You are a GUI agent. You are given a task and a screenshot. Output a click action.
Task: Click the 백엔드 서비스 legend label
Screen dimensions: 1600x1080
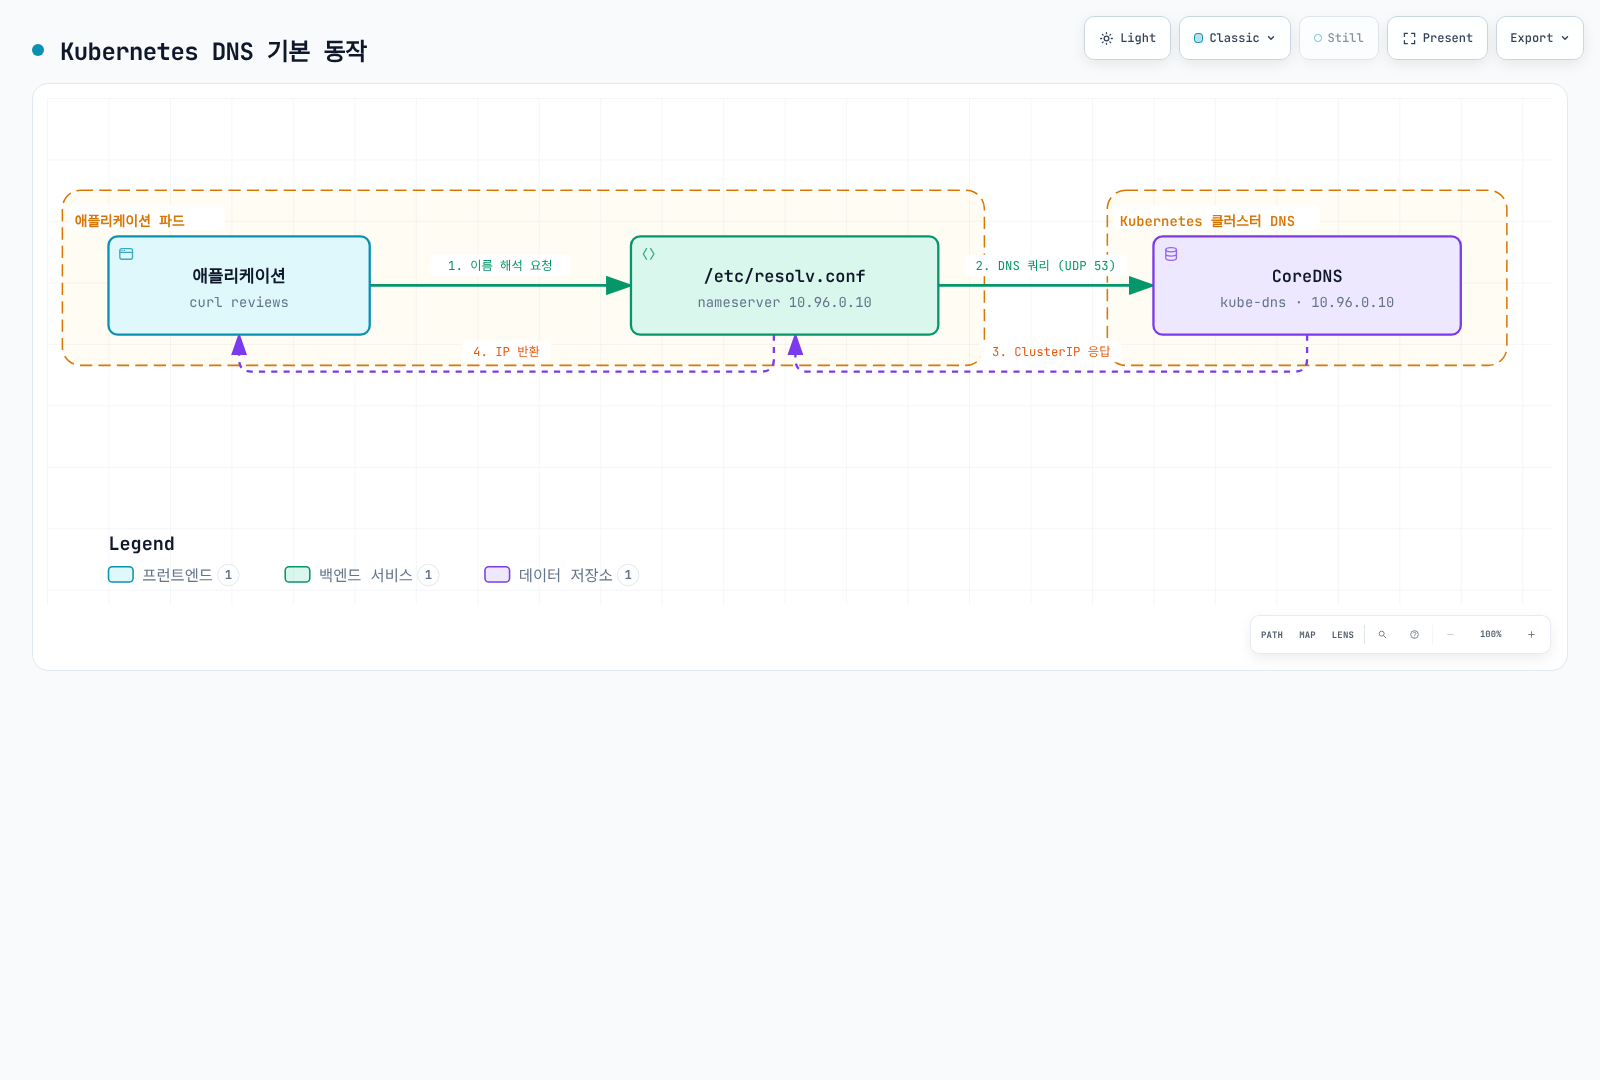pos(366,575)
